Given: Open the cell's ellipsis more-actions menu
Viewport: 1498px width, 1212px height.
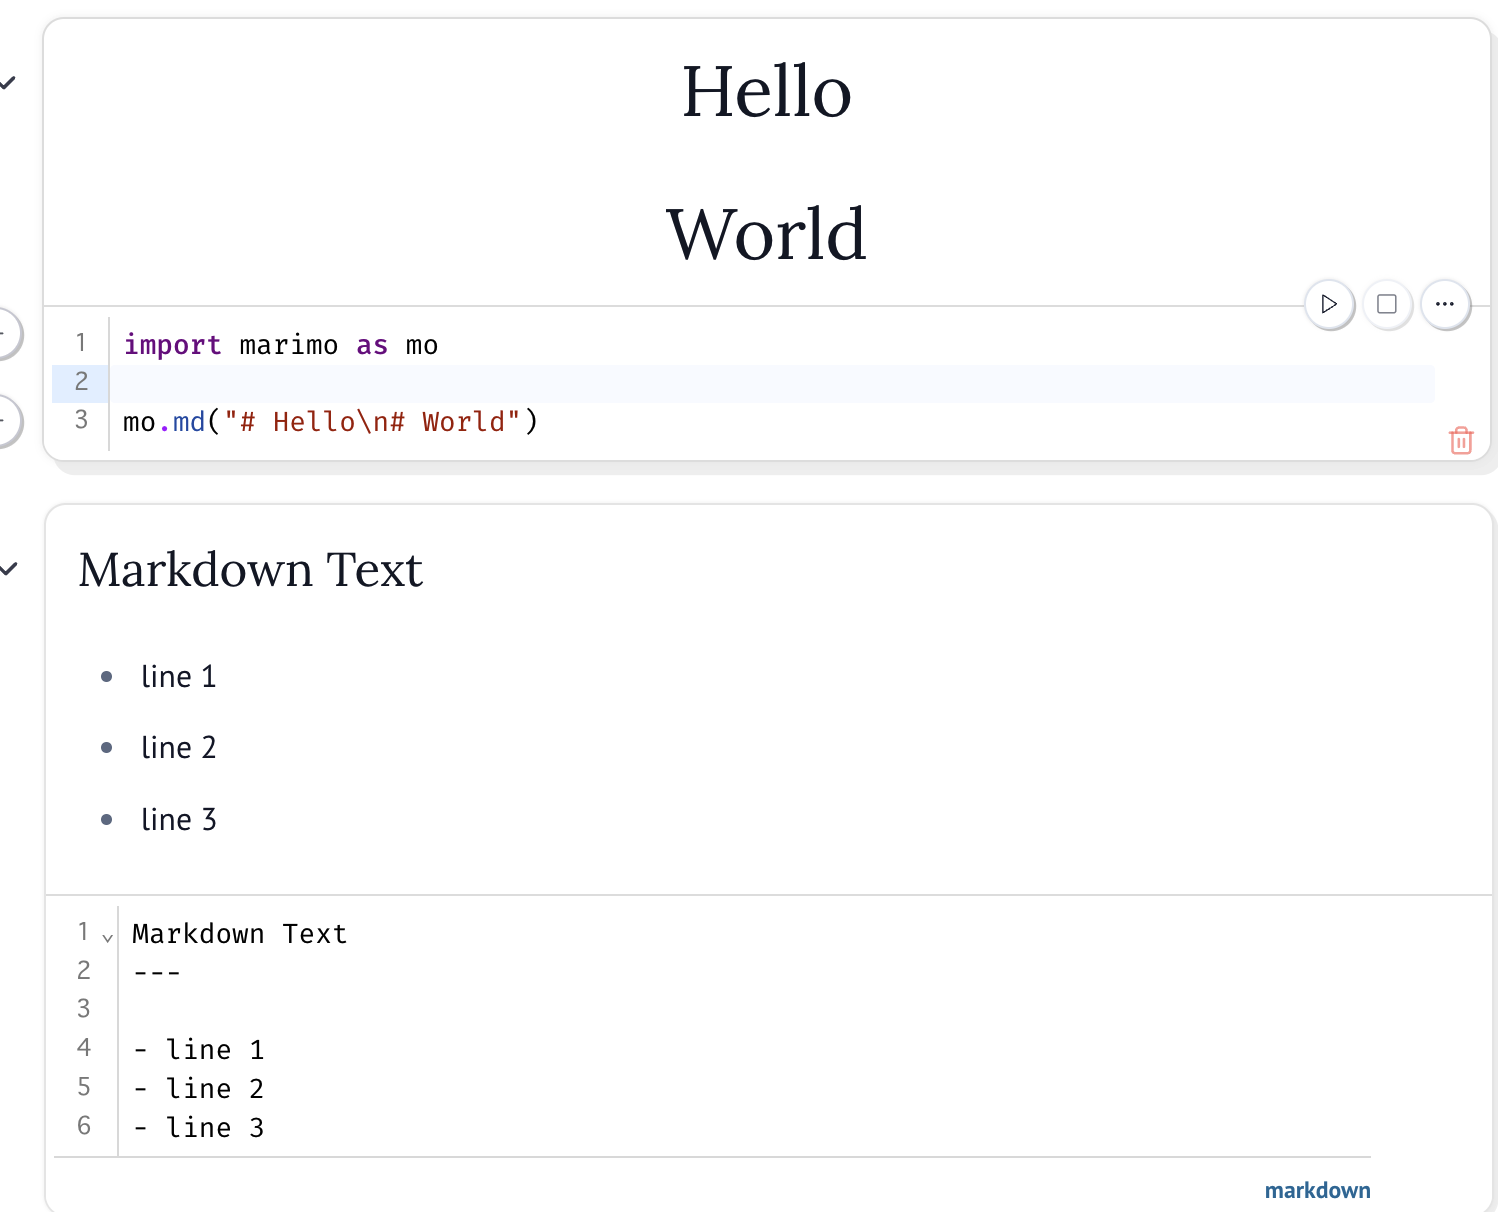Looking at the screenshot, I should tap(1445, 304).
